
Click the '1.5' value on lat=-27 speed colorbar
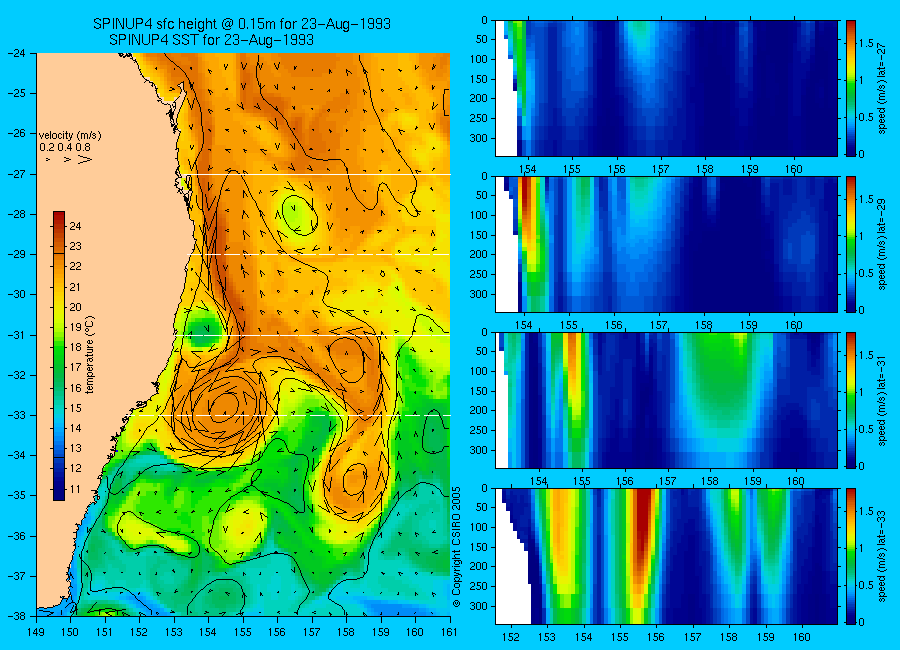pos(867,44)
